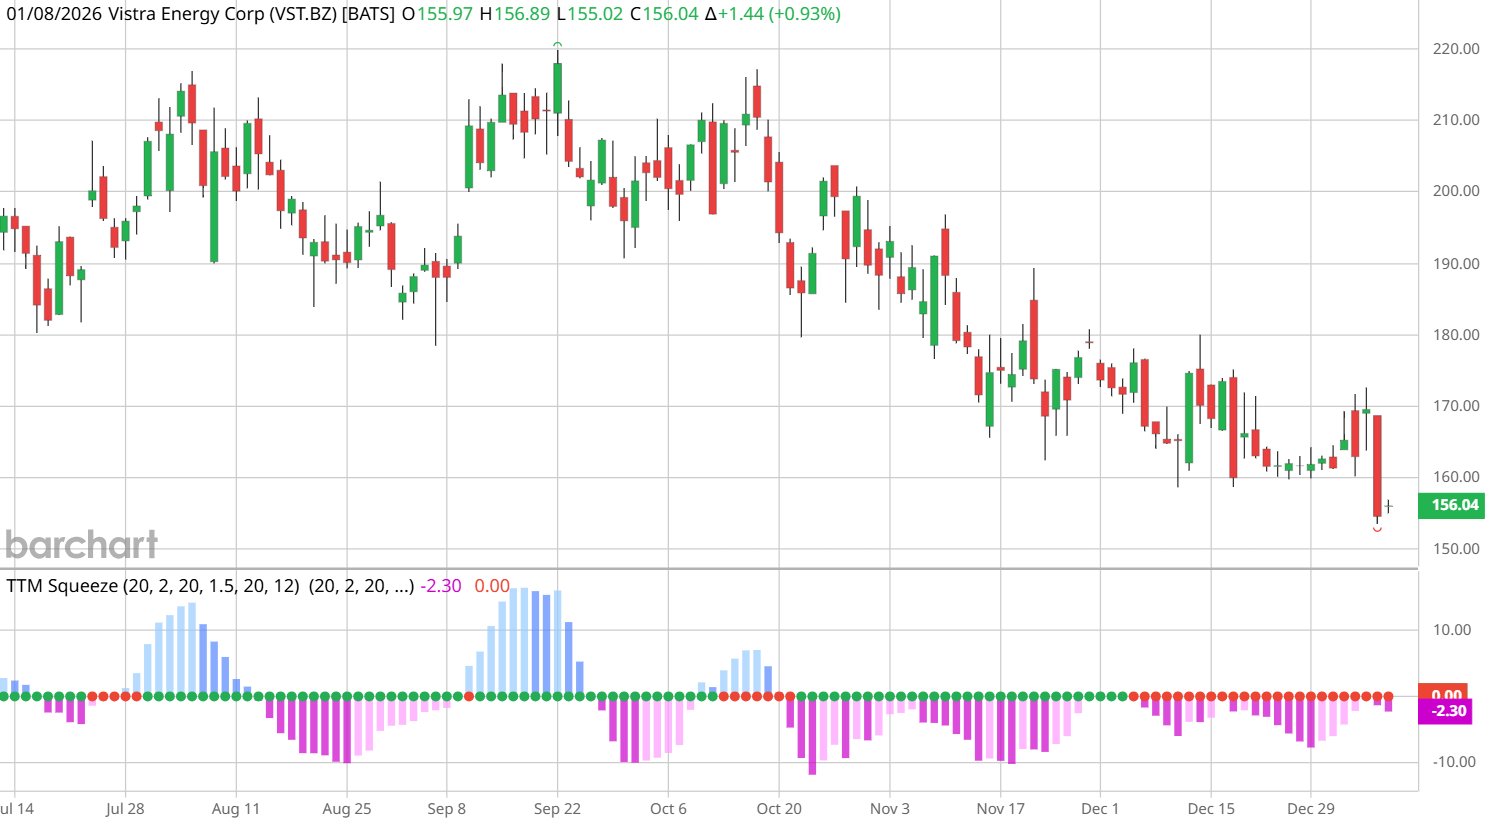Click the 10.00 indicator axis label

1452,630
